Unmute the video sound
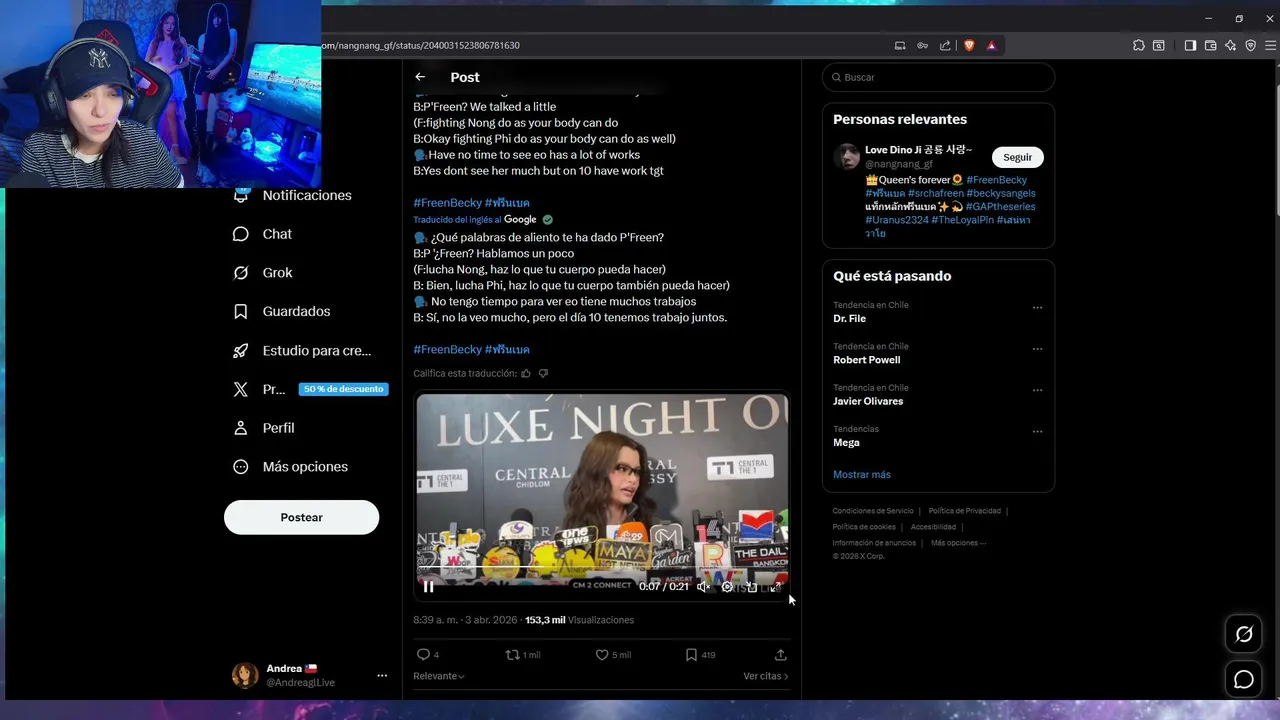The image size is (1280, 720). [703, 587]
